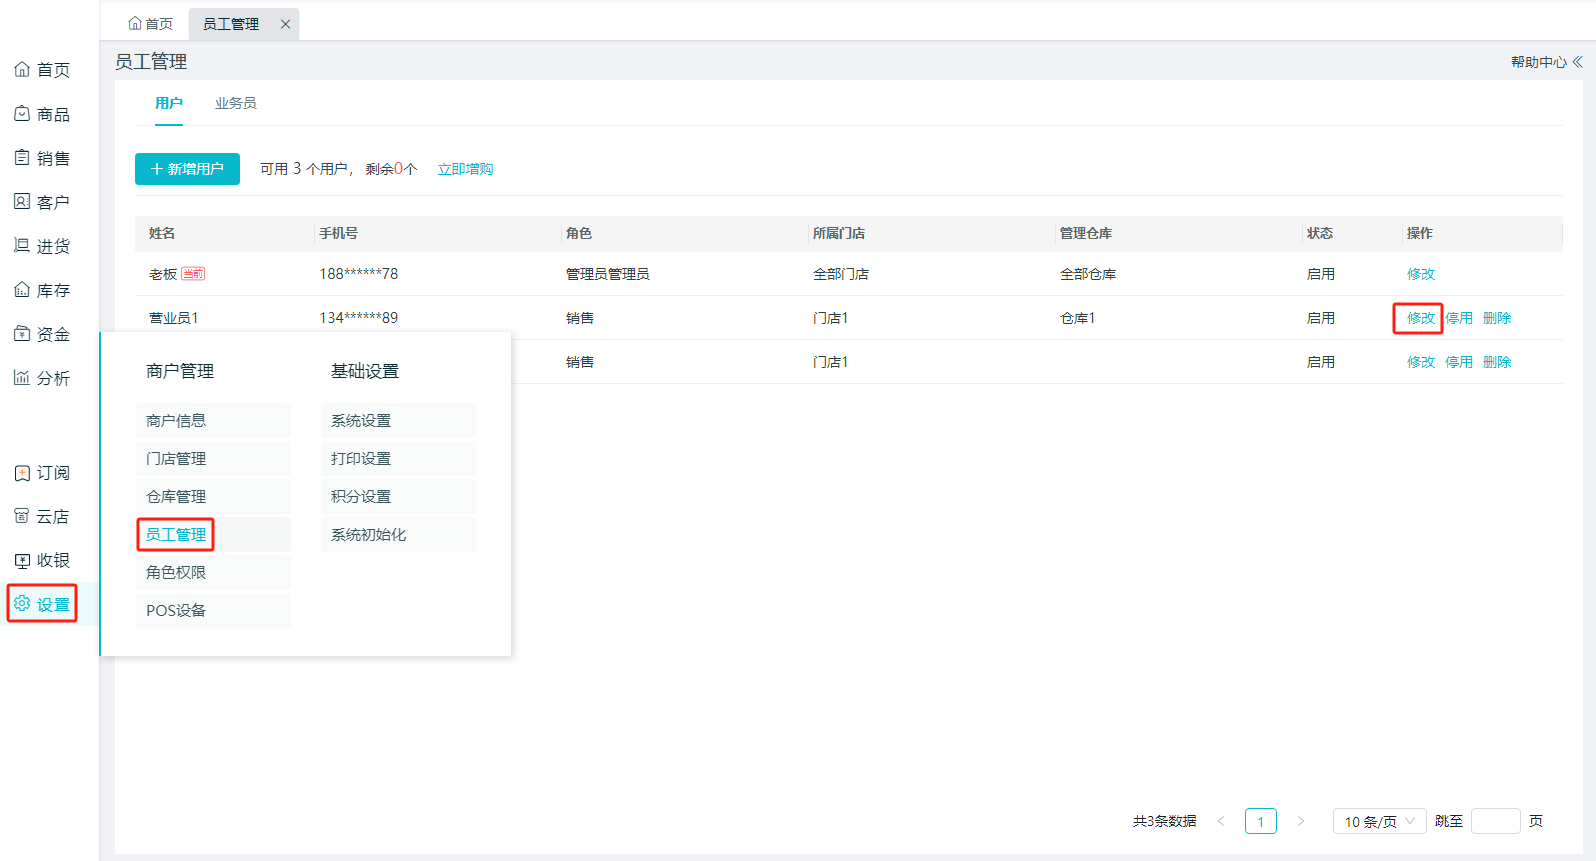Click the 仓库1 cell
1596x861 pixels.
point(1078,318)
